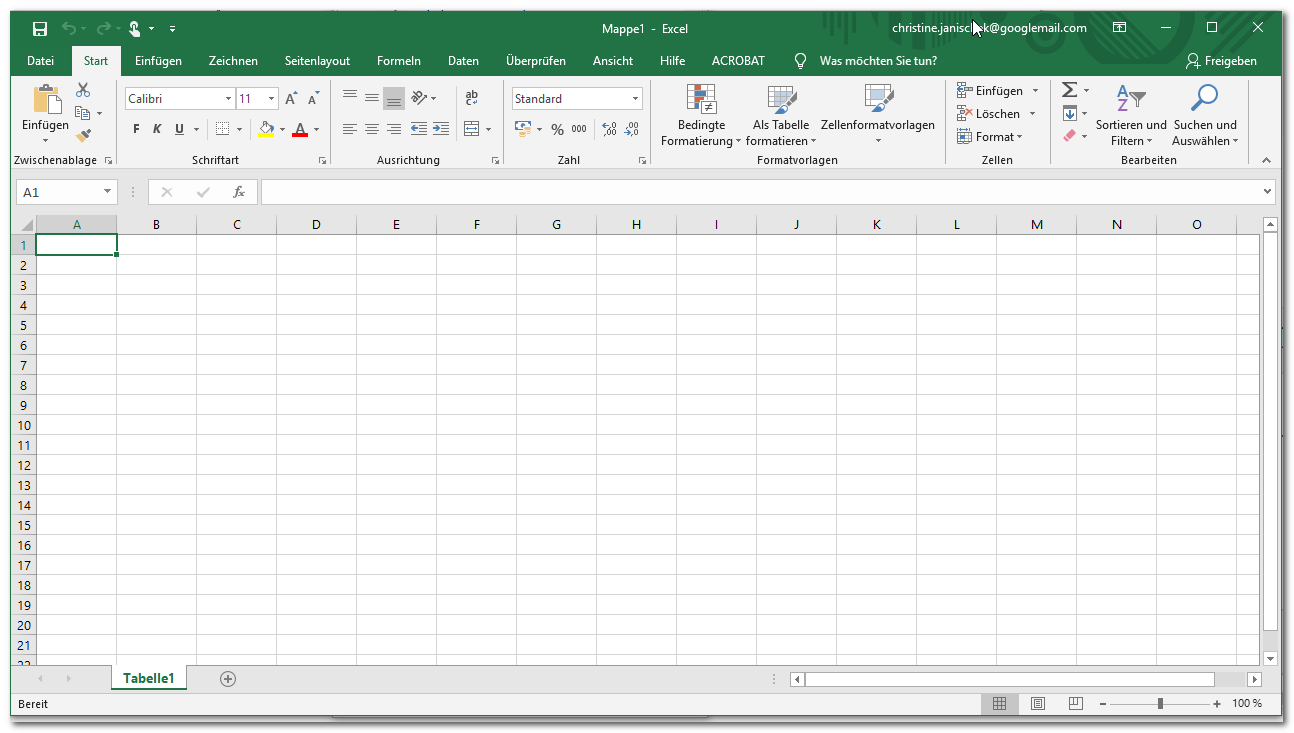Open the font size dropdown

pos(271,99)
